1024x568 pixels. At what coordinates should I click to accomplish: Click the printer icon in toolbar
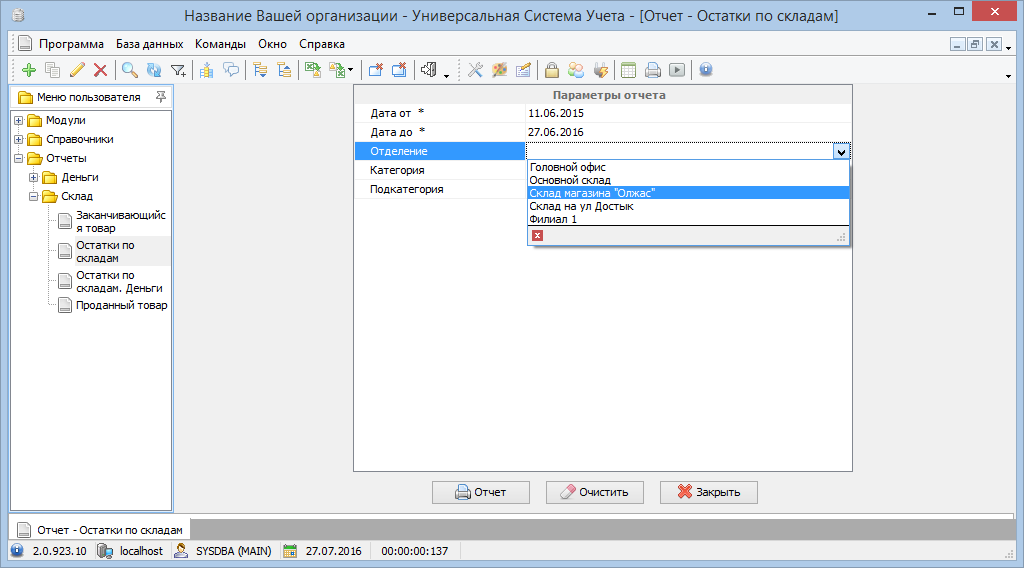click(x=652, y=70)
